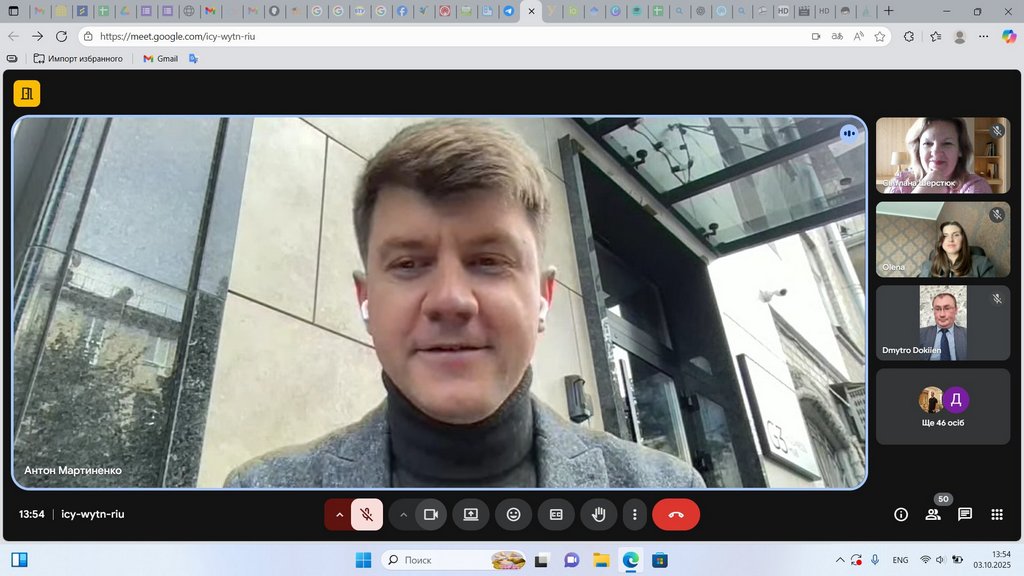This screenshot has width=1024, height=576.
Task: Toggle closed captions on
Action: click(x=556, y=514)
